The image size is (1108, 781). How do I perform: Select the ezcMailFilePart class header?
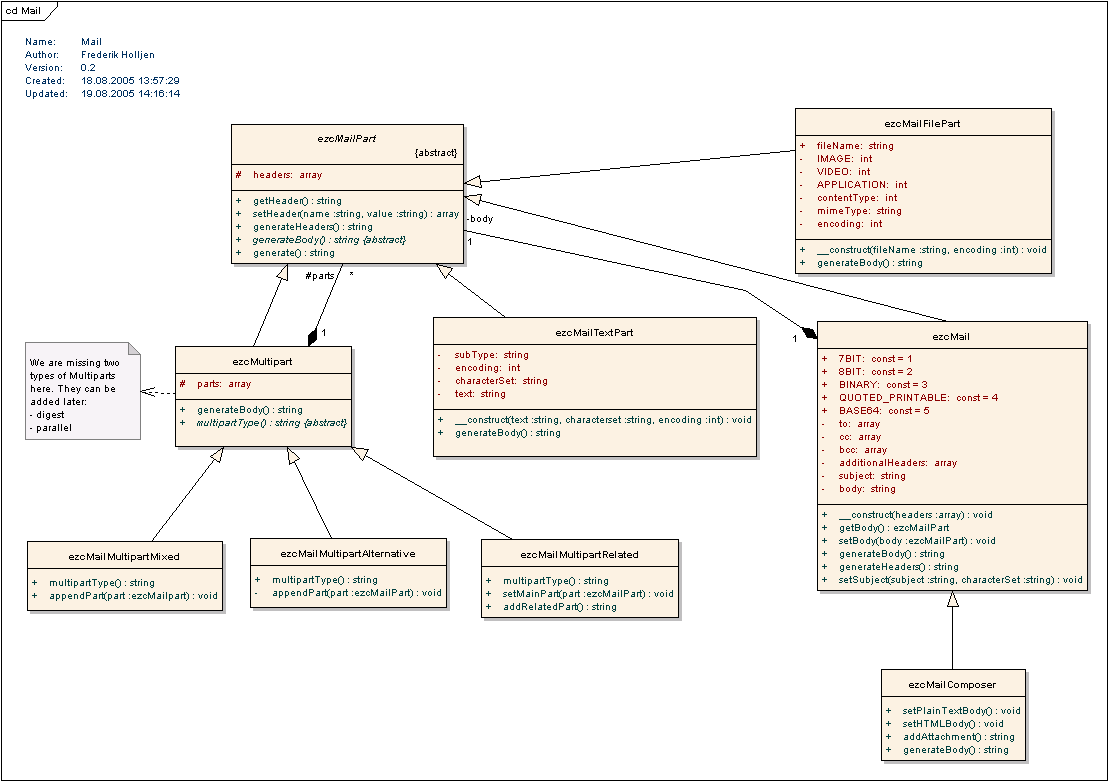click(x=923, y=123)
